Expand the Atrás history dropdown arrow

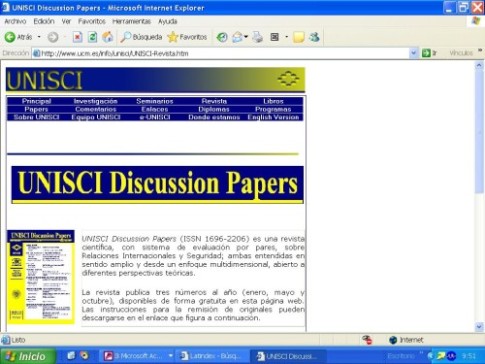(x=39, y=37)
